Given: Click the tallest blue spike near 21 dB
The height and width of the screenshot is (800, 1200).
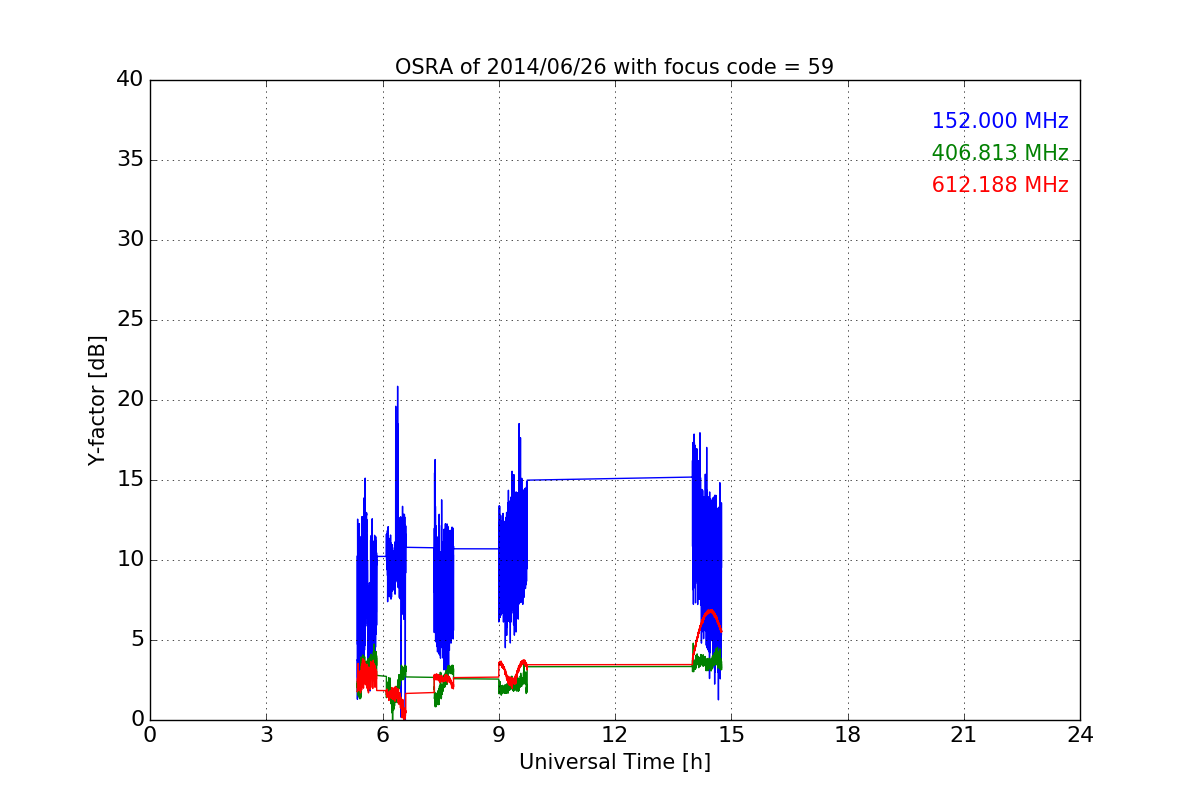Looking at the screenshot, I should [397, 388].
